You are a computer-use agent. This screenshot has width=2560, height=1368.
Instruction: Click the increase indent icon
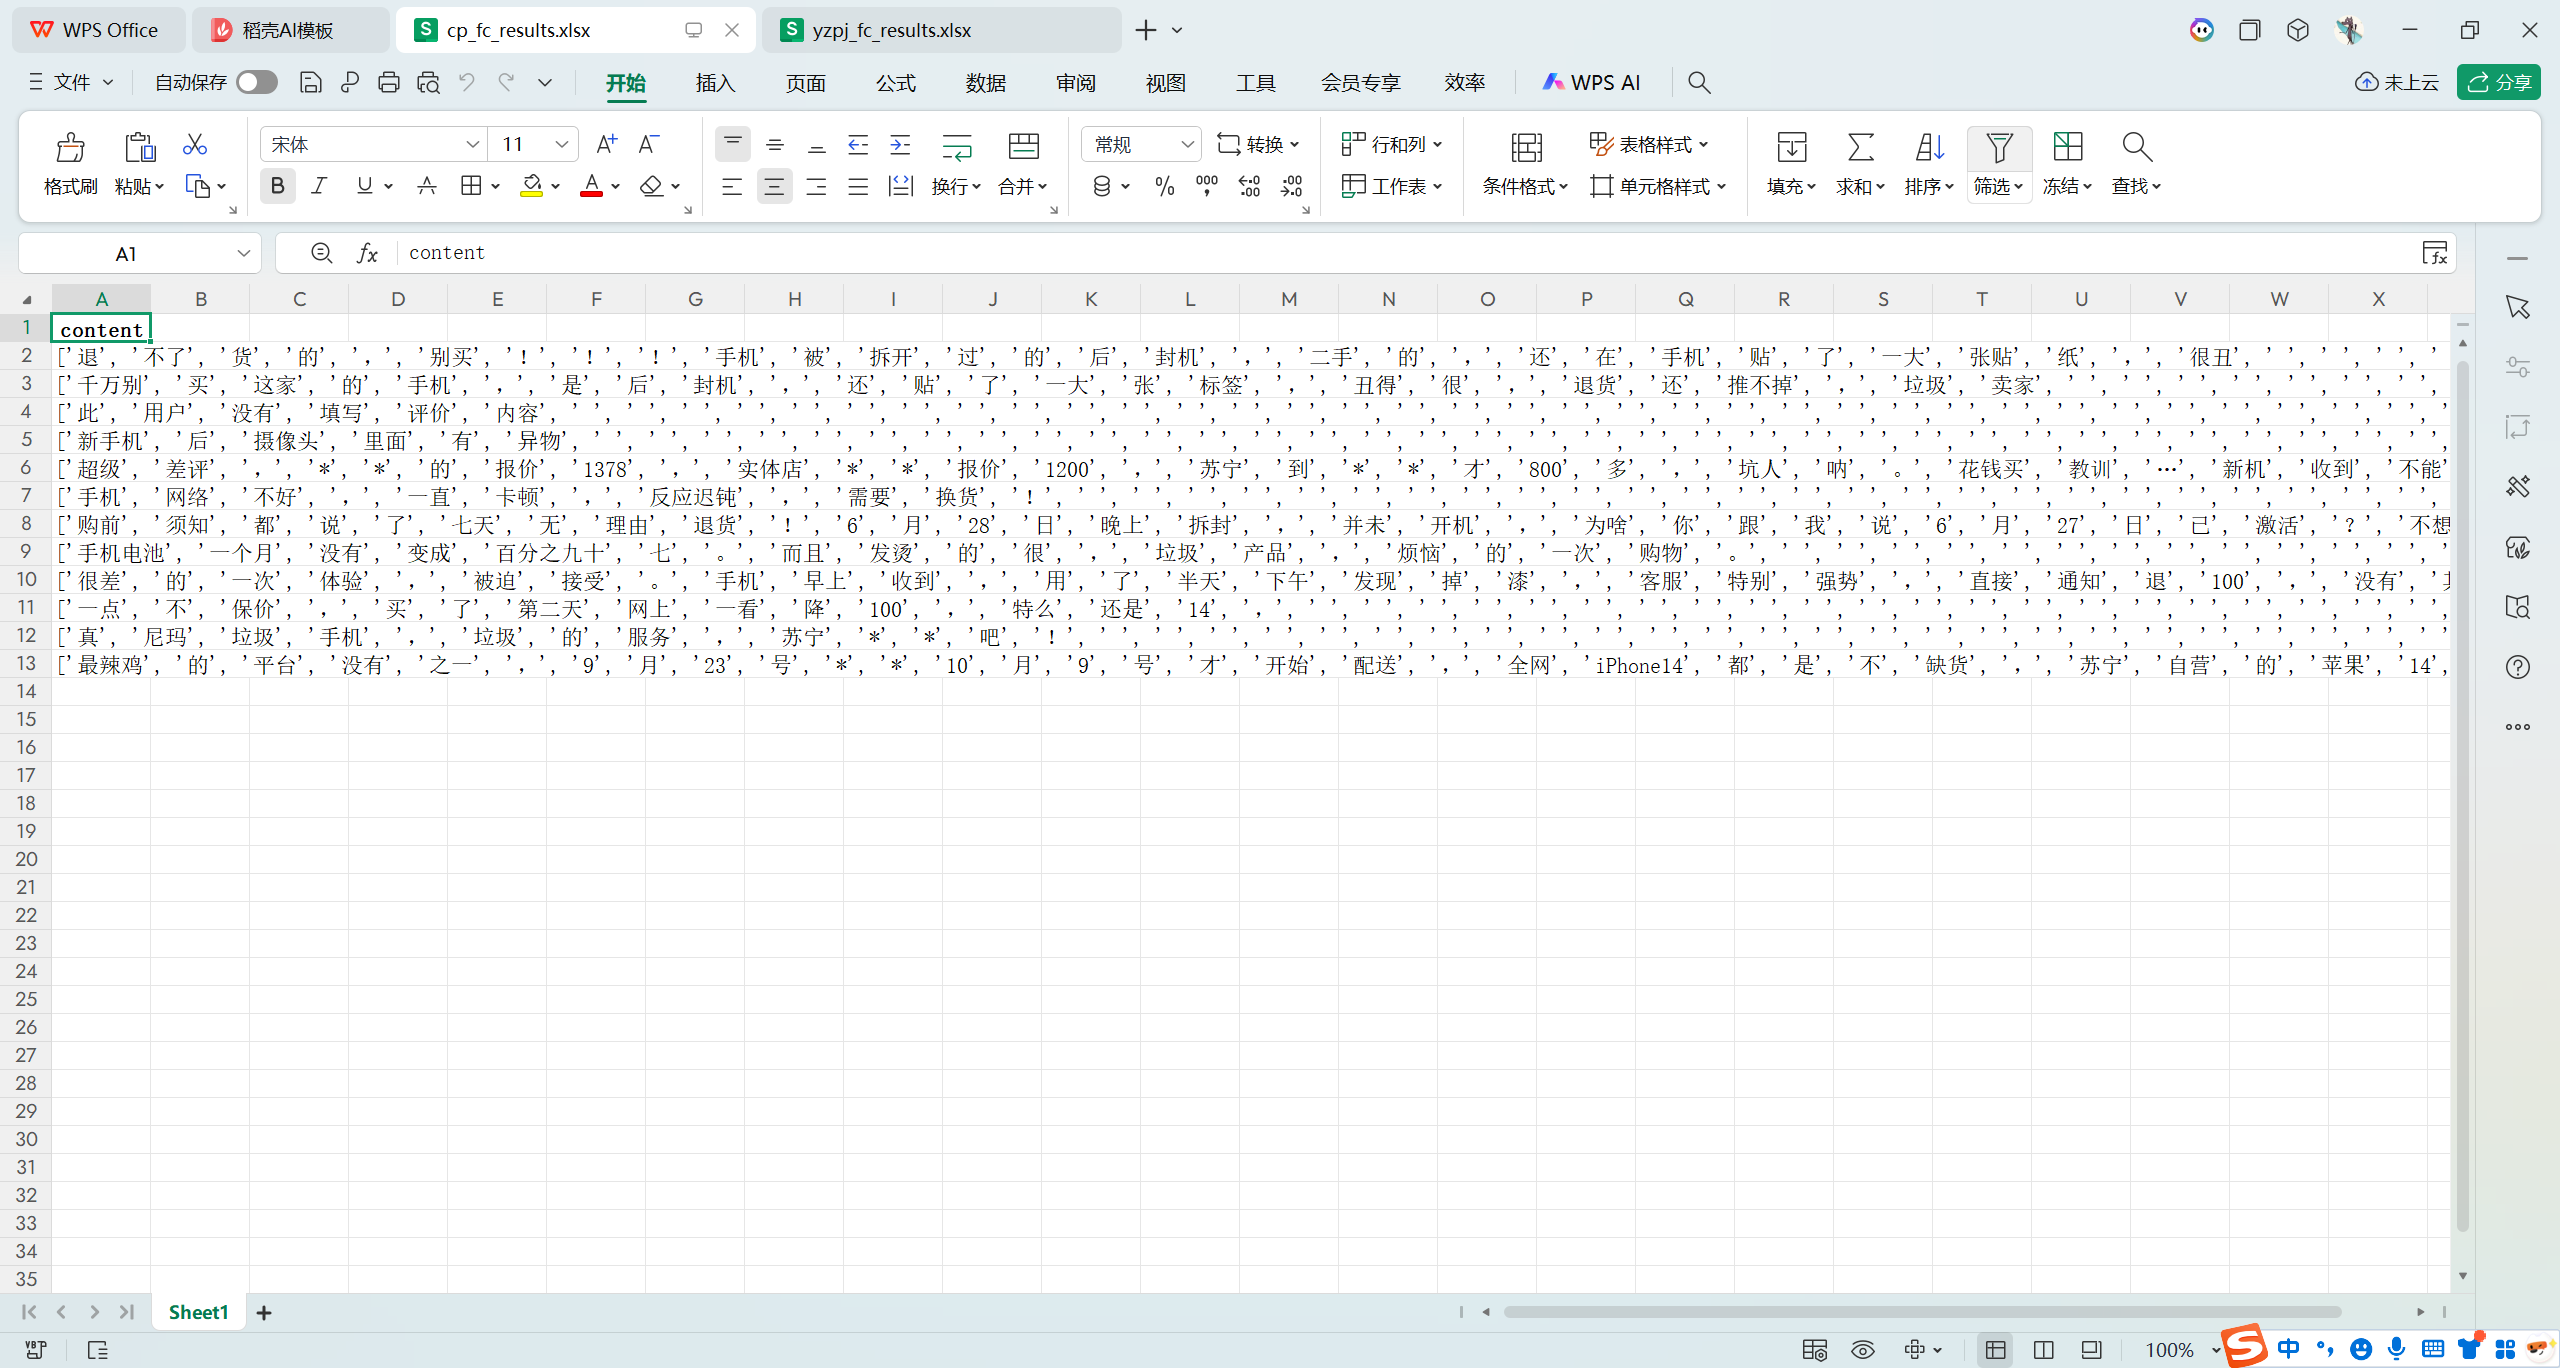point(900,145)
